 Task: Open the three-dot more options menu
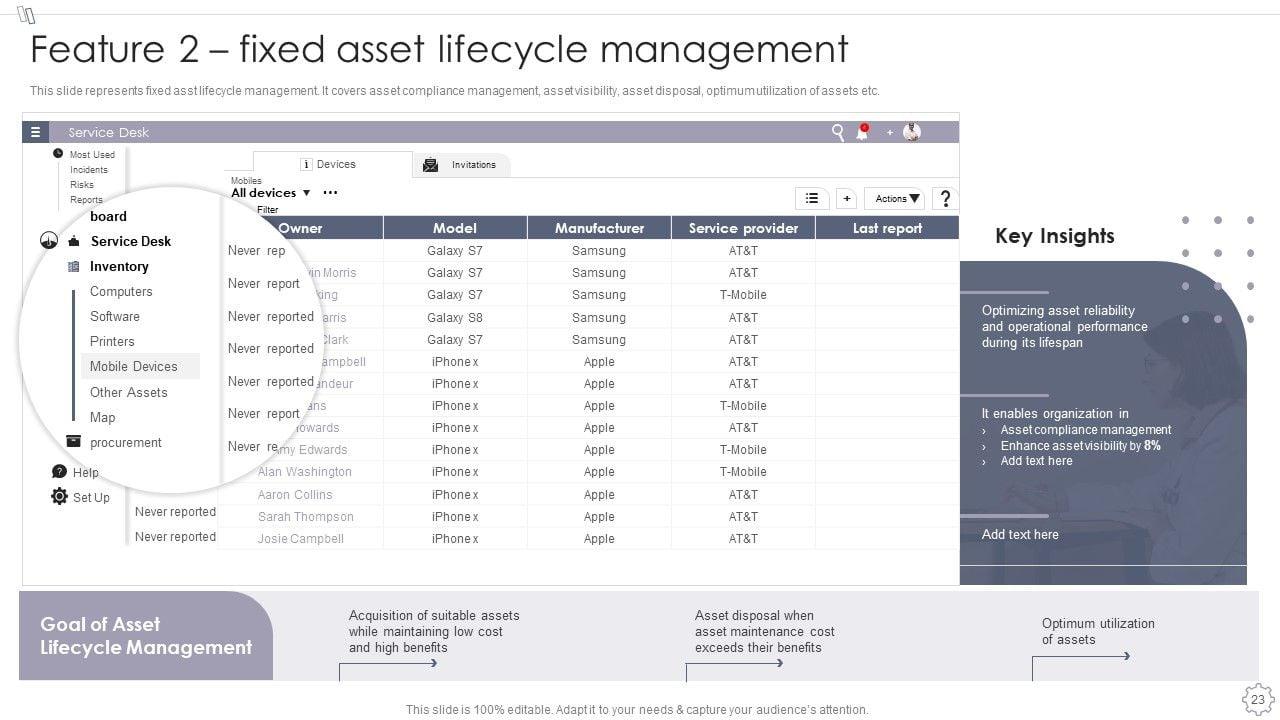tap(330, 193)
